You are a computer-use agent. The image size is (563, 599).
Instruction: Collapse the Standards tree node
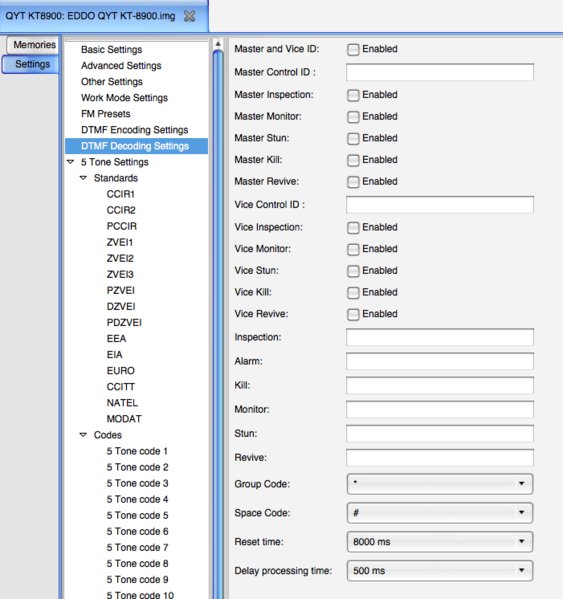[x=83, y=178]
